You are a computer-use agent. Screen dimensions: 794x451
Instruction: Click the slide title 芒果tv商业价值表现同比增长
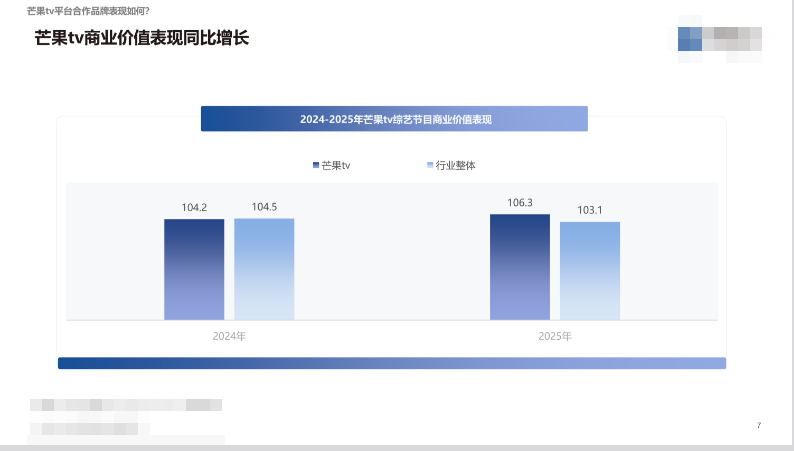click(x=142, y=38)
